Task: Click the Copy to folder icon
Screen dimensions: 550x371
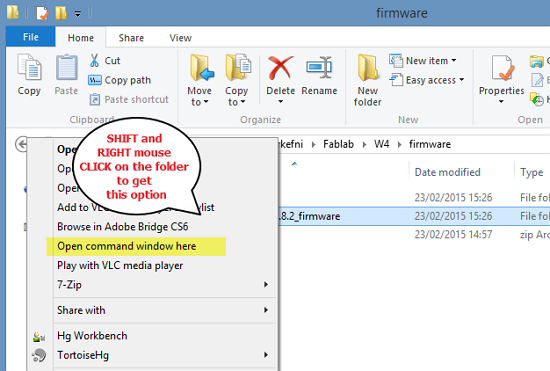Action: pos(238,67)
